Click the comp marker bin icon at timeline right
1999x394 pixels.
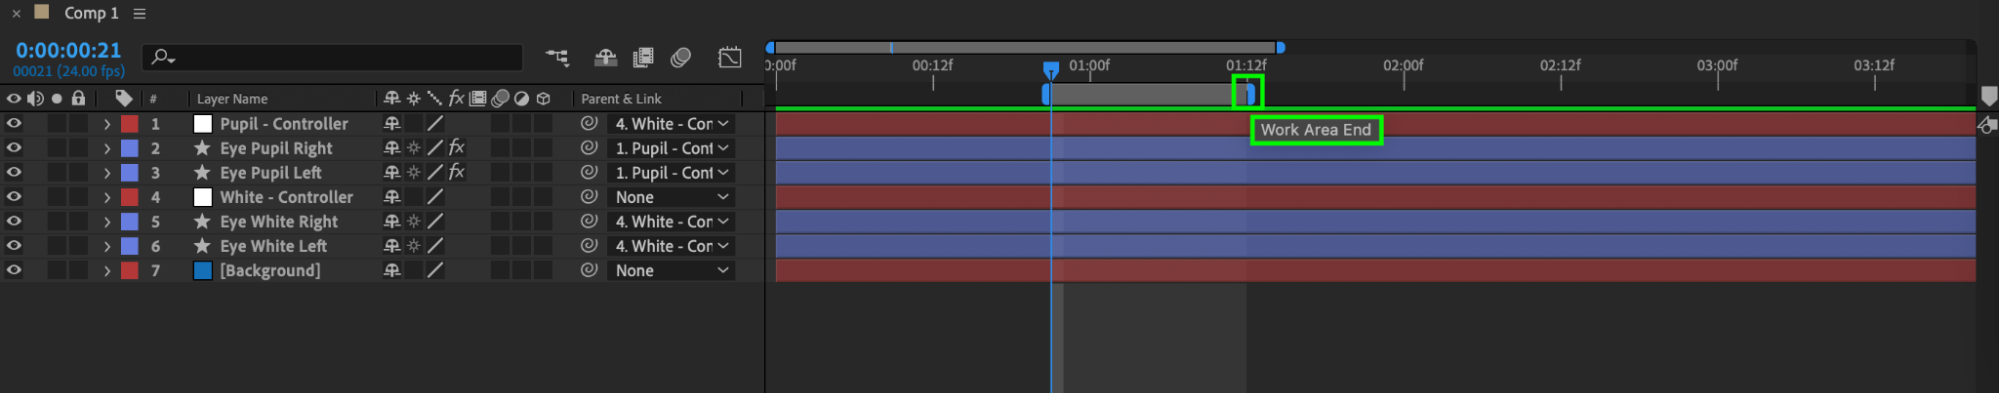click(x=1989, y=96)
